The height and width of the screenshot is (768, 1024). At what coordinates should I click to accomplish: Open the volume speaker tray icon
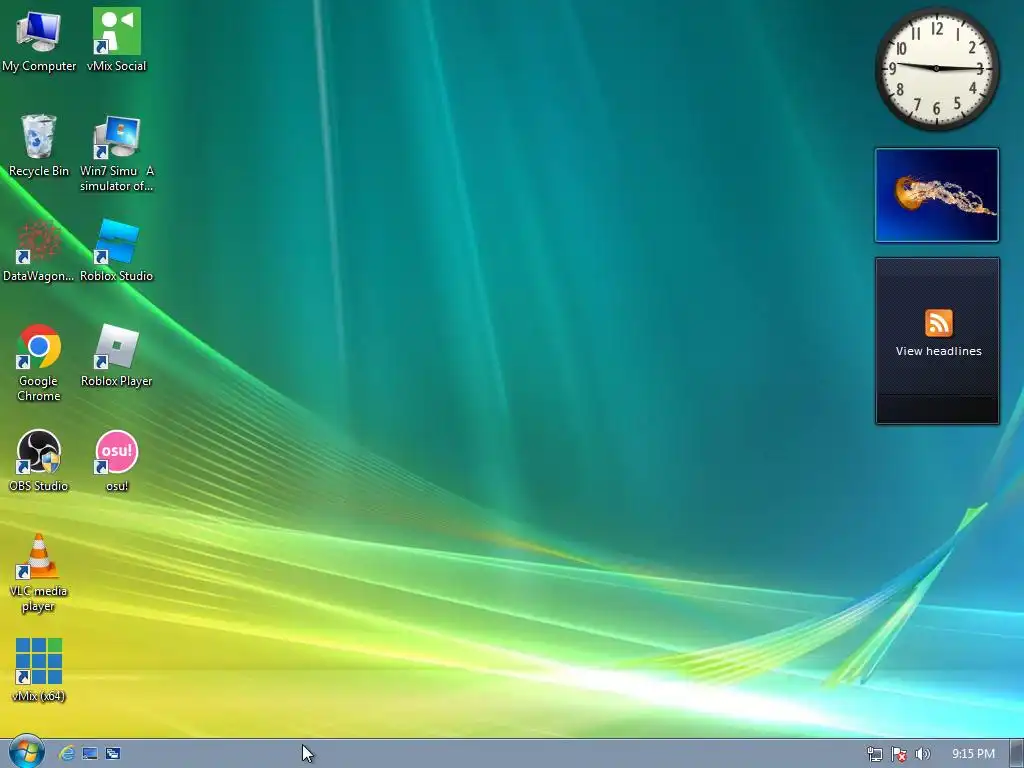coord(922,754)
